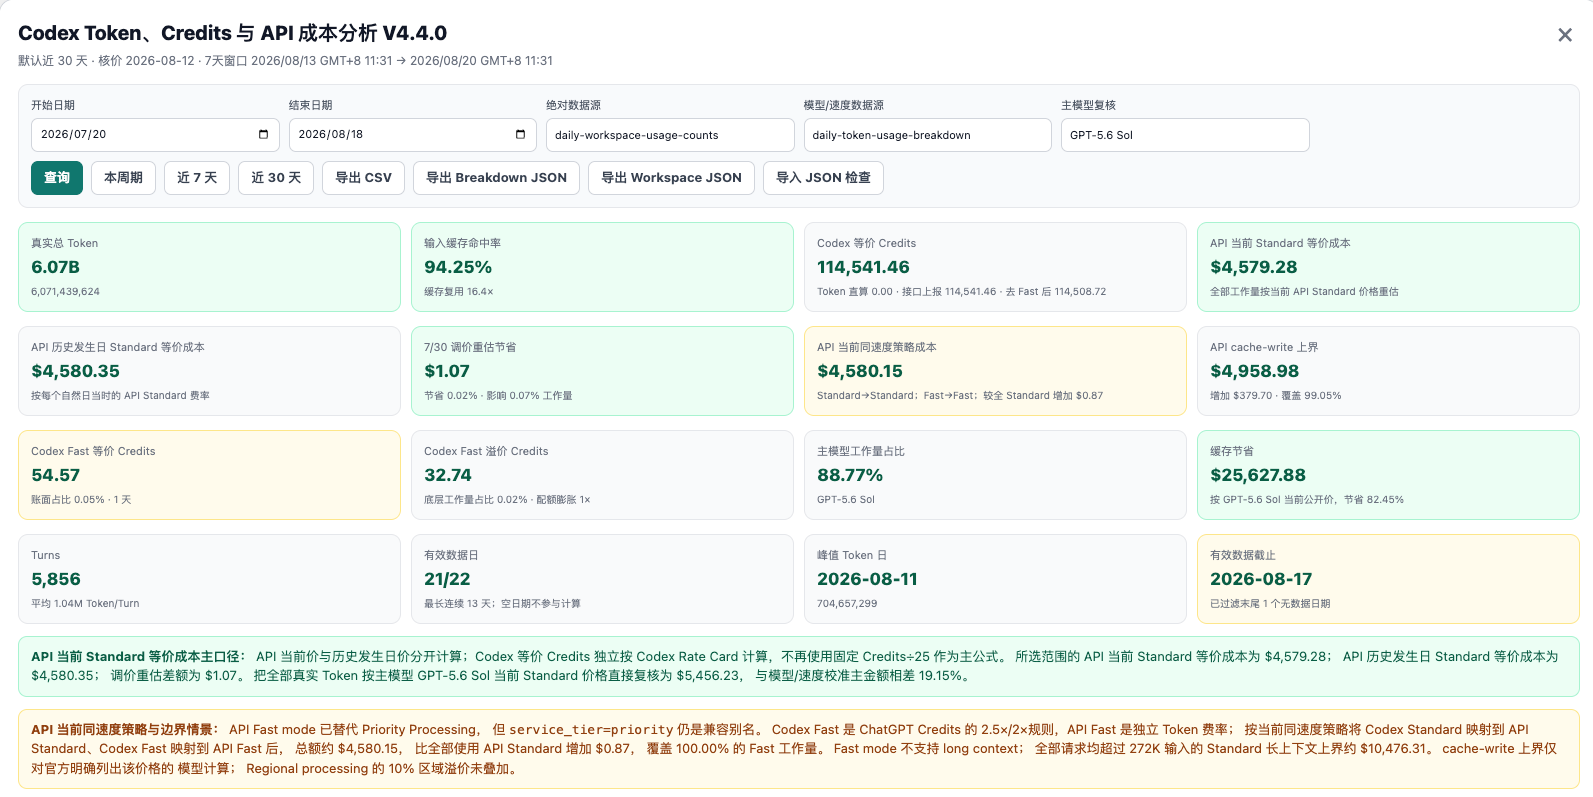Image resolution: width=1593 pixels, height=797 pixels.
Task: Click API 当前同速度策略成本 value $4,580.15
Action: (x=860, y=371)
